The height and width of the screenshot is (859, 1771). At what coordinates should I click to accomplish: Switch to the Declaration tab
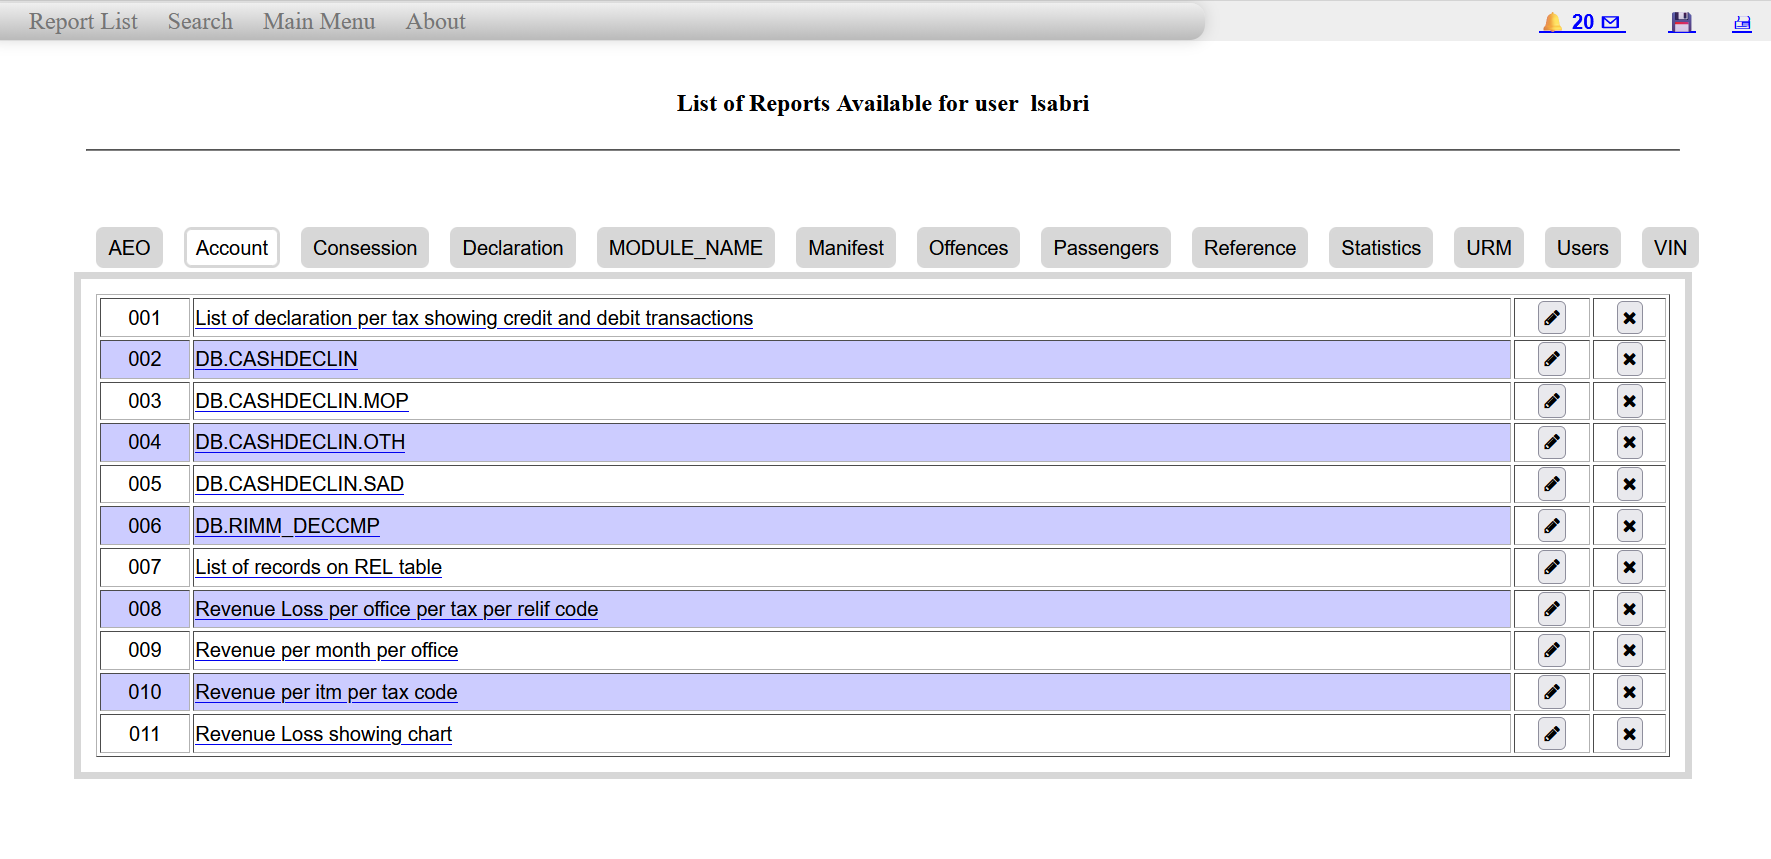tap(512, 248)
